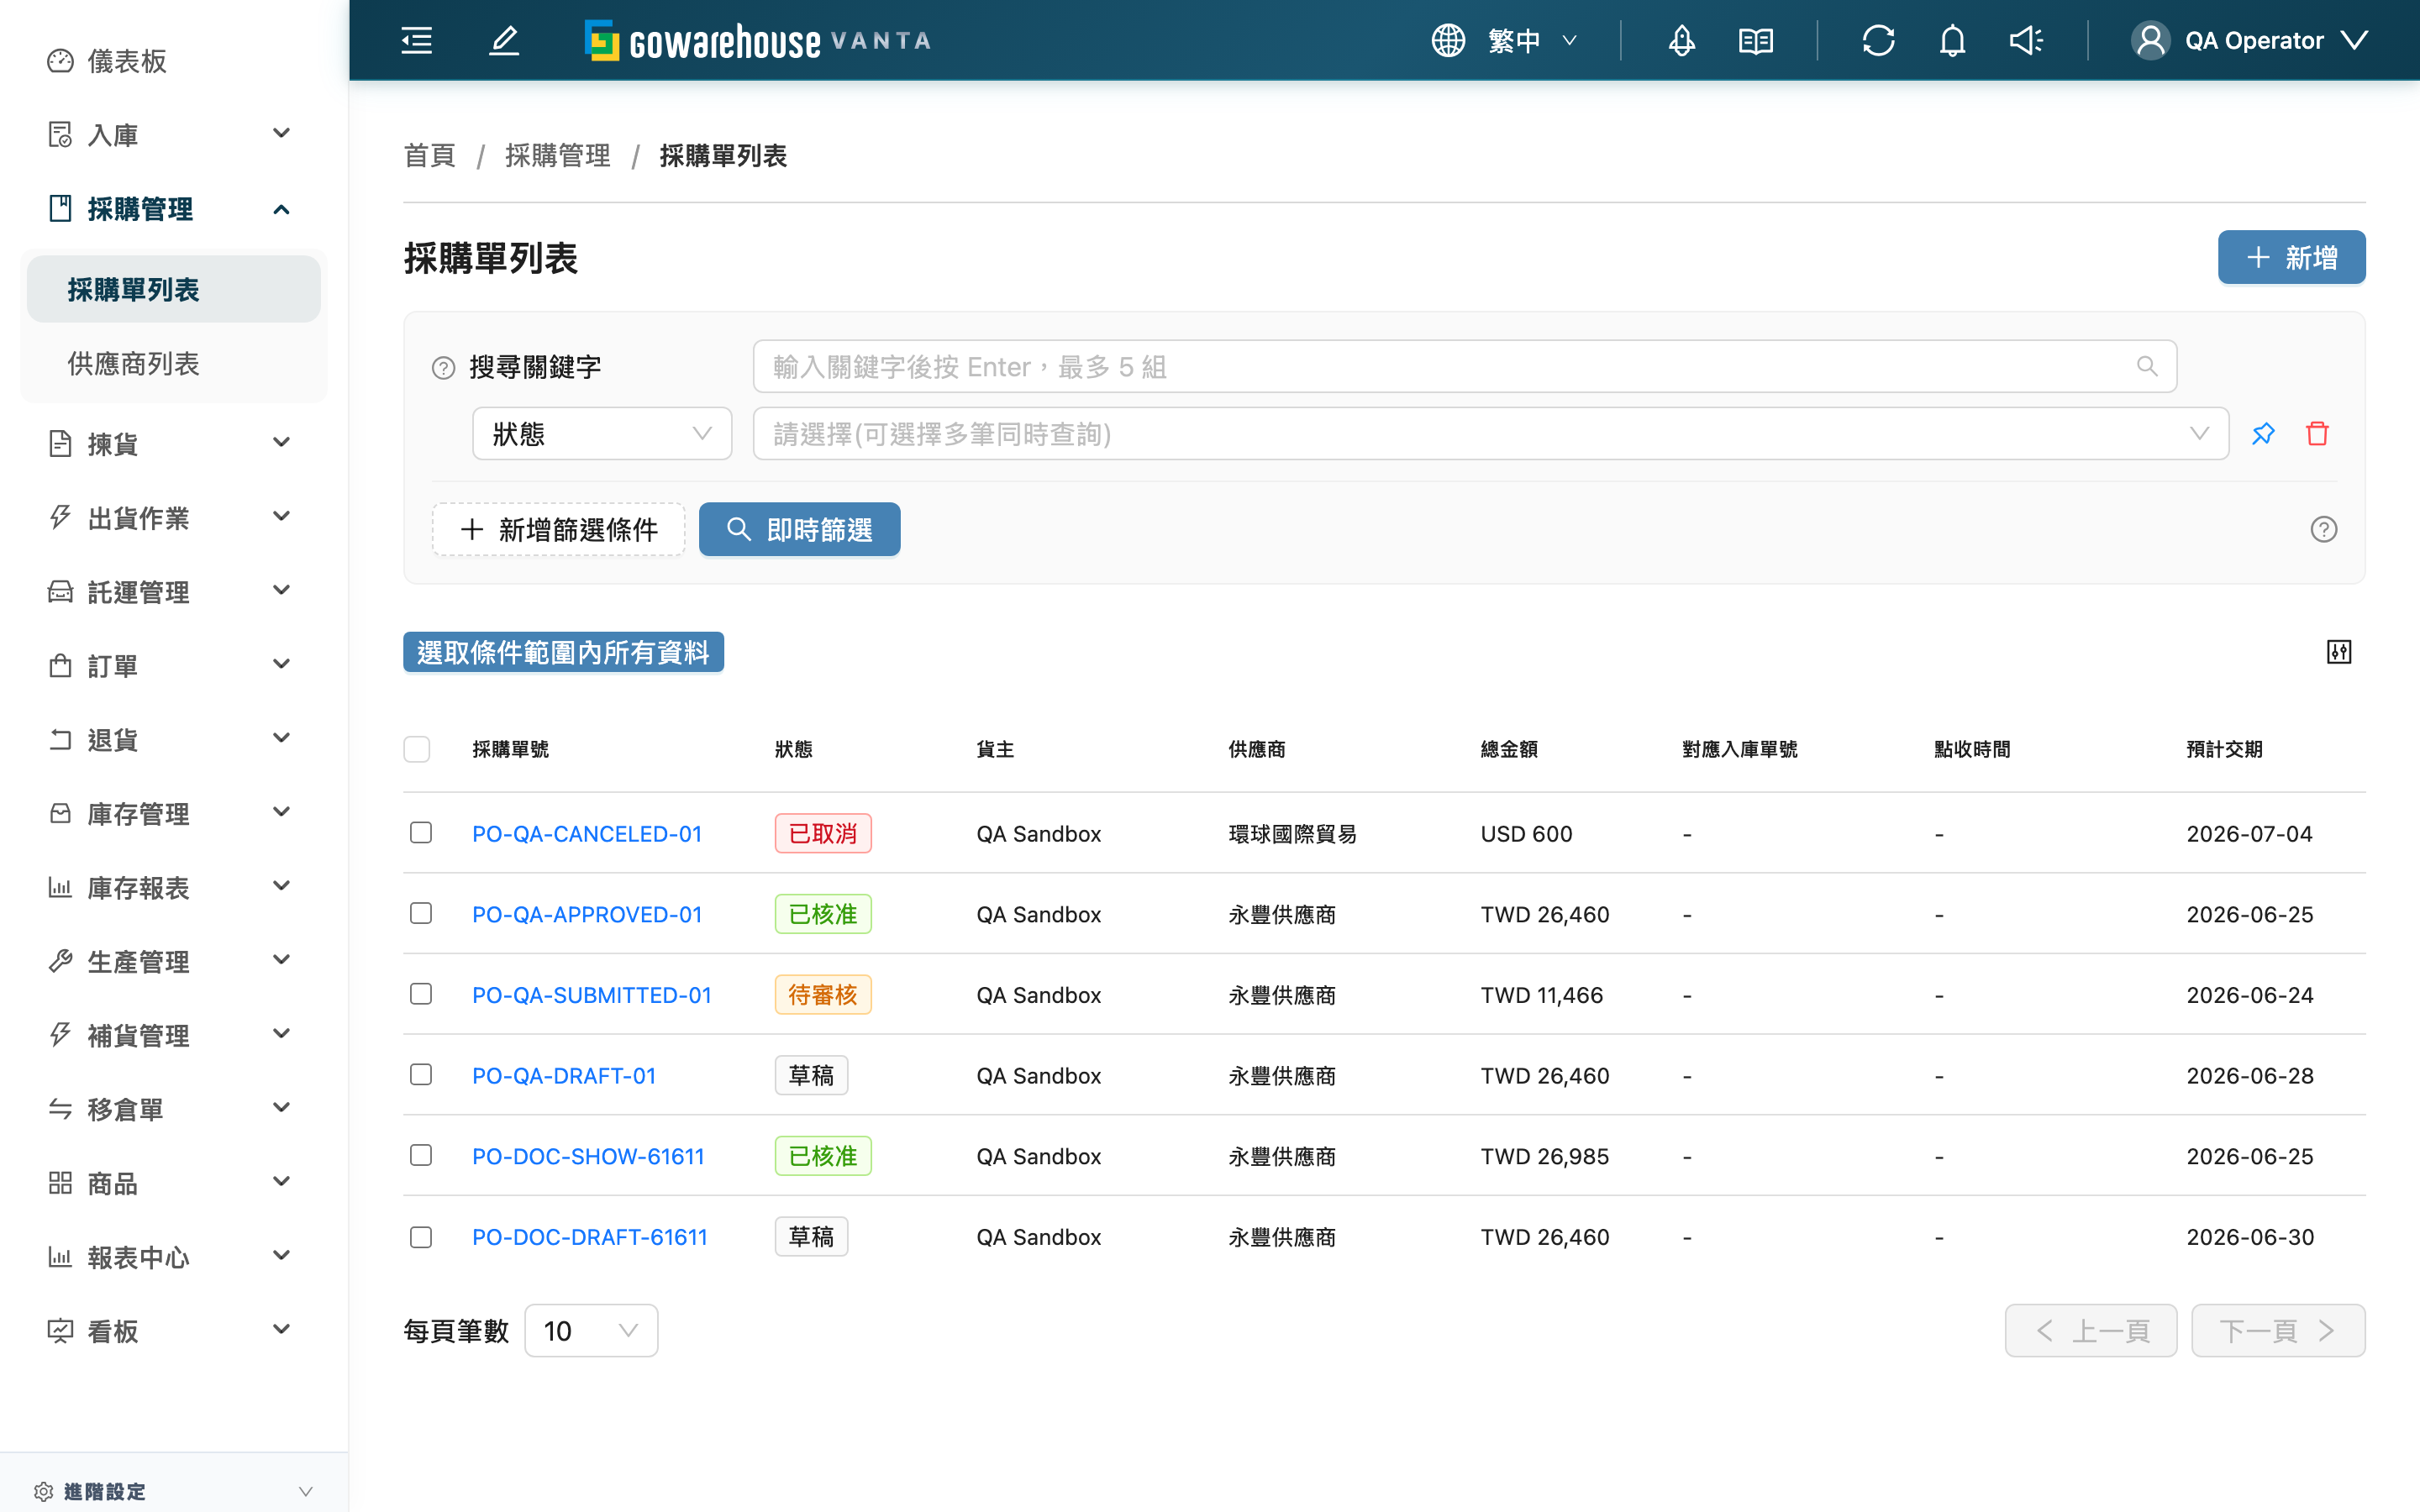Click the globe language icon
Viewport: 2420px width, 1512px height.
click(x=1448, y=40)
